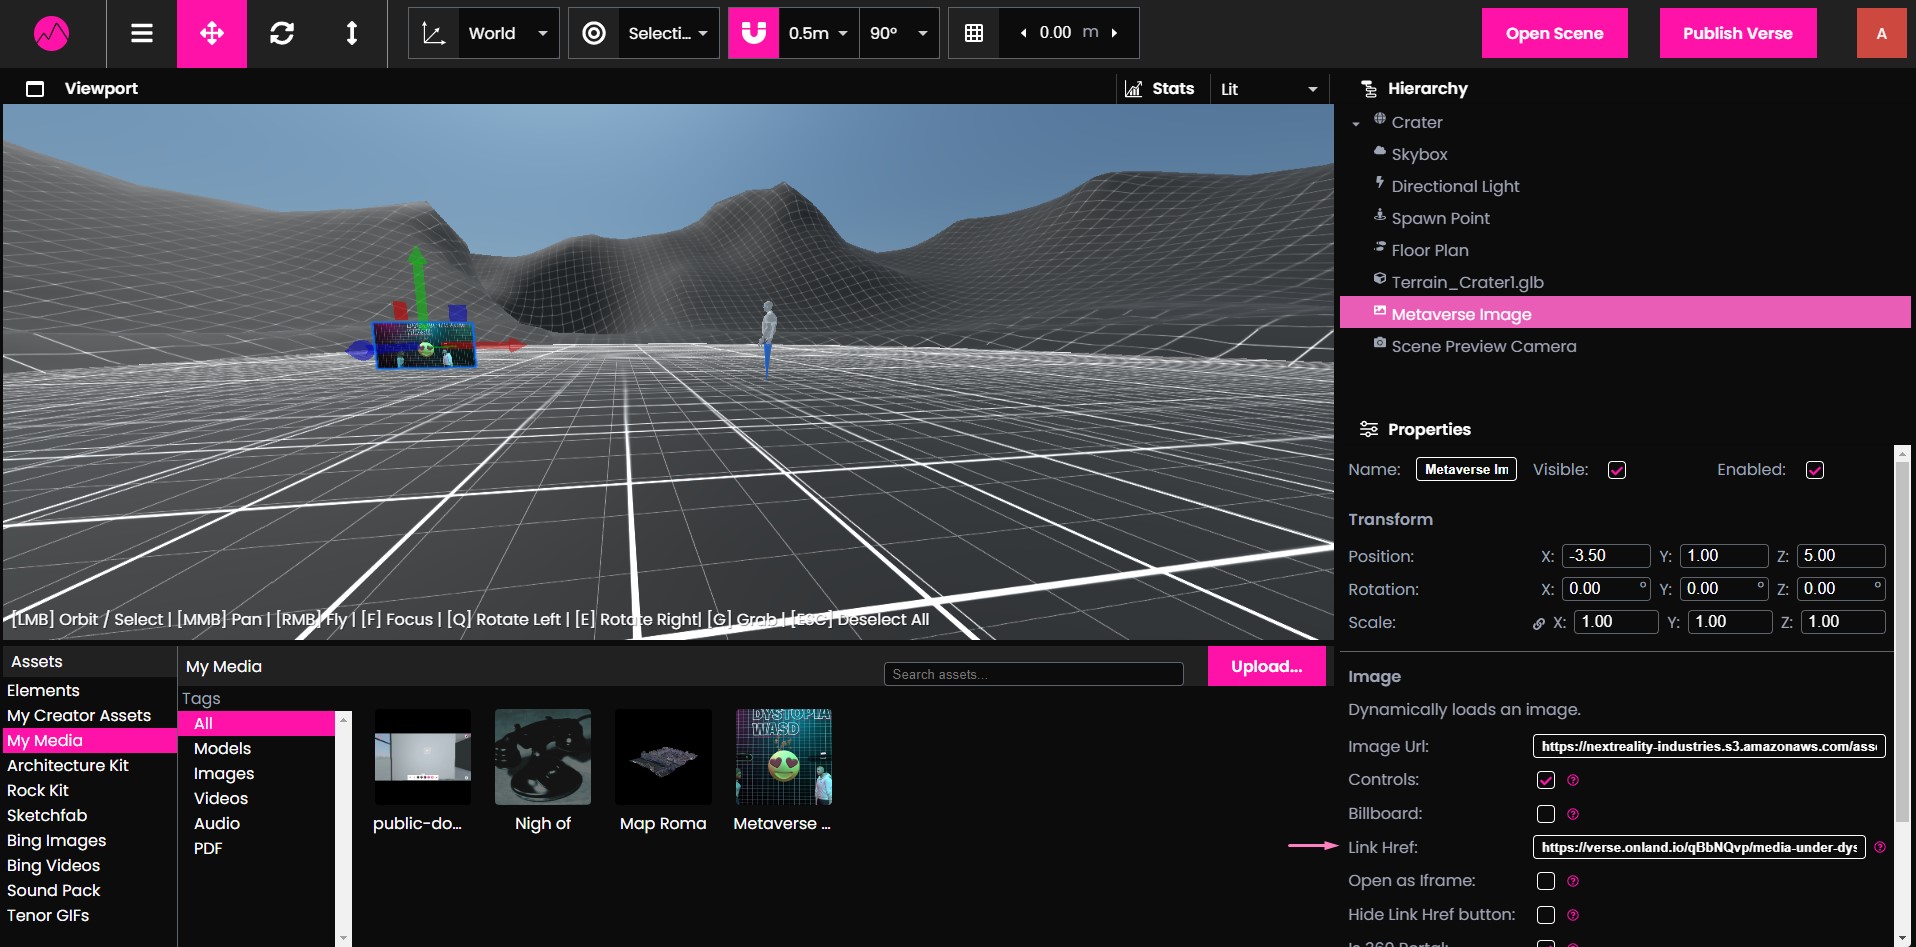Viewport: 1916px width, 947px height.
Task: Click the pink logo icon at top left
Action: (52, 33)
